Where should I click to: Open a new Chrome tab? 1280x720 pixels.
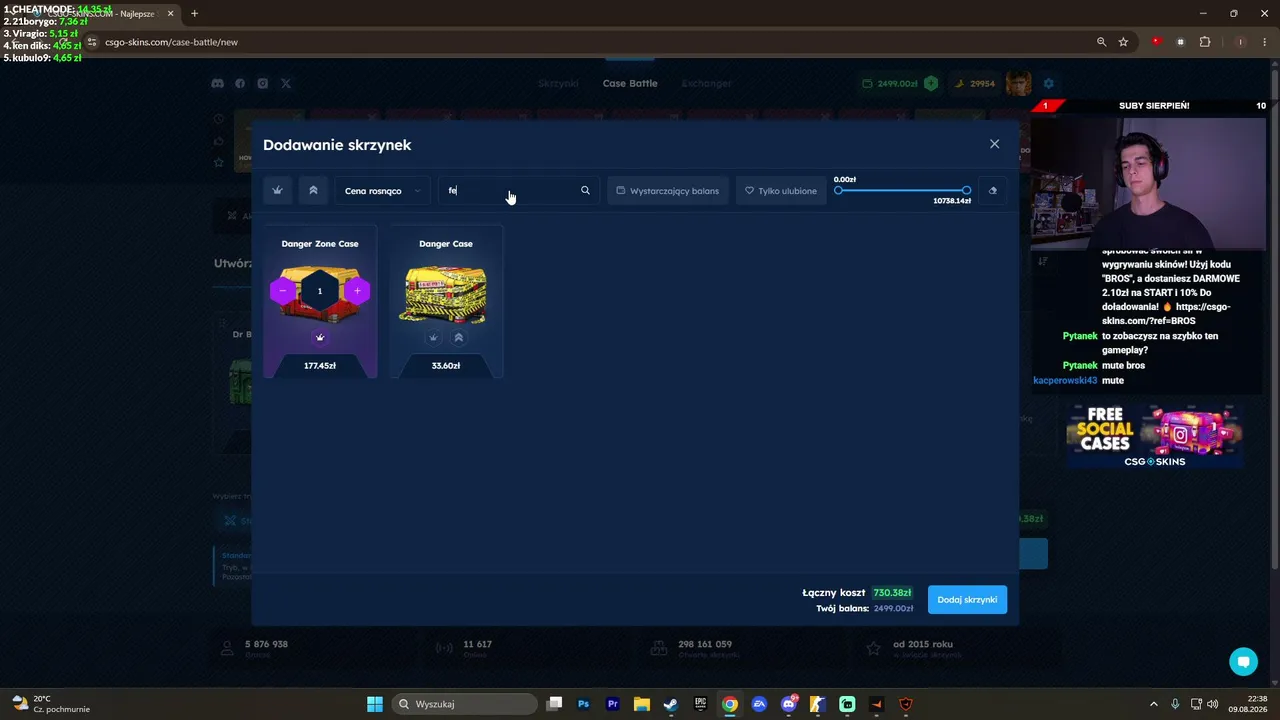(x=194, y=14)
